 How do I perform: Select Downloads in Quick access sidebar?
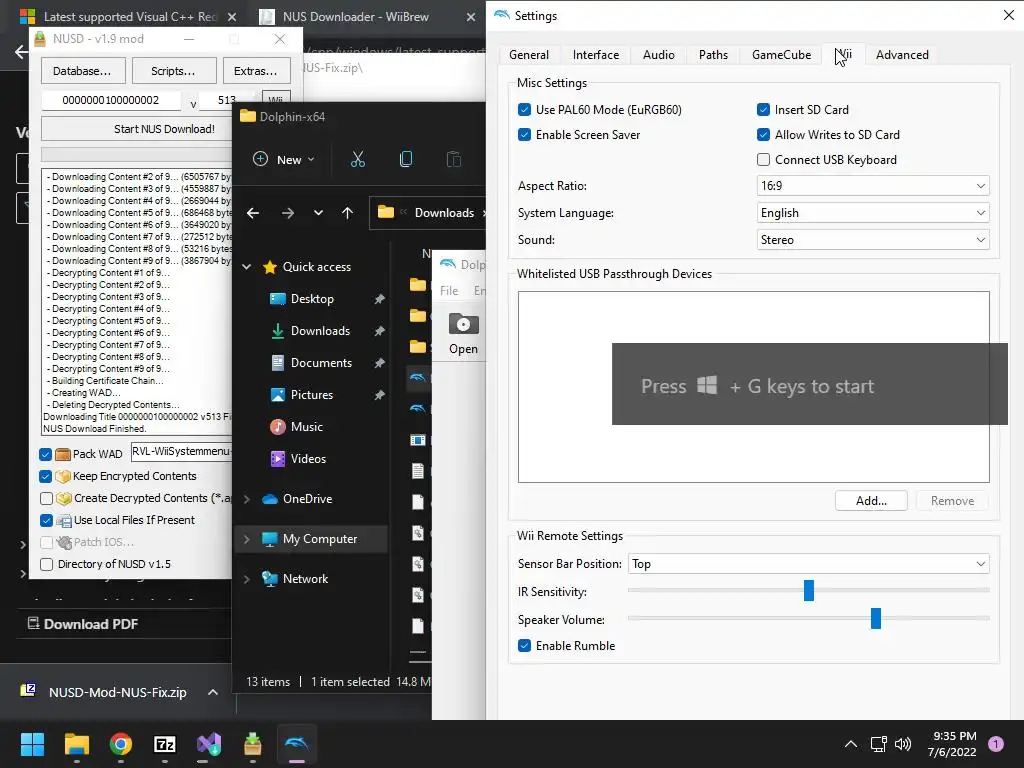coord(320,331)
